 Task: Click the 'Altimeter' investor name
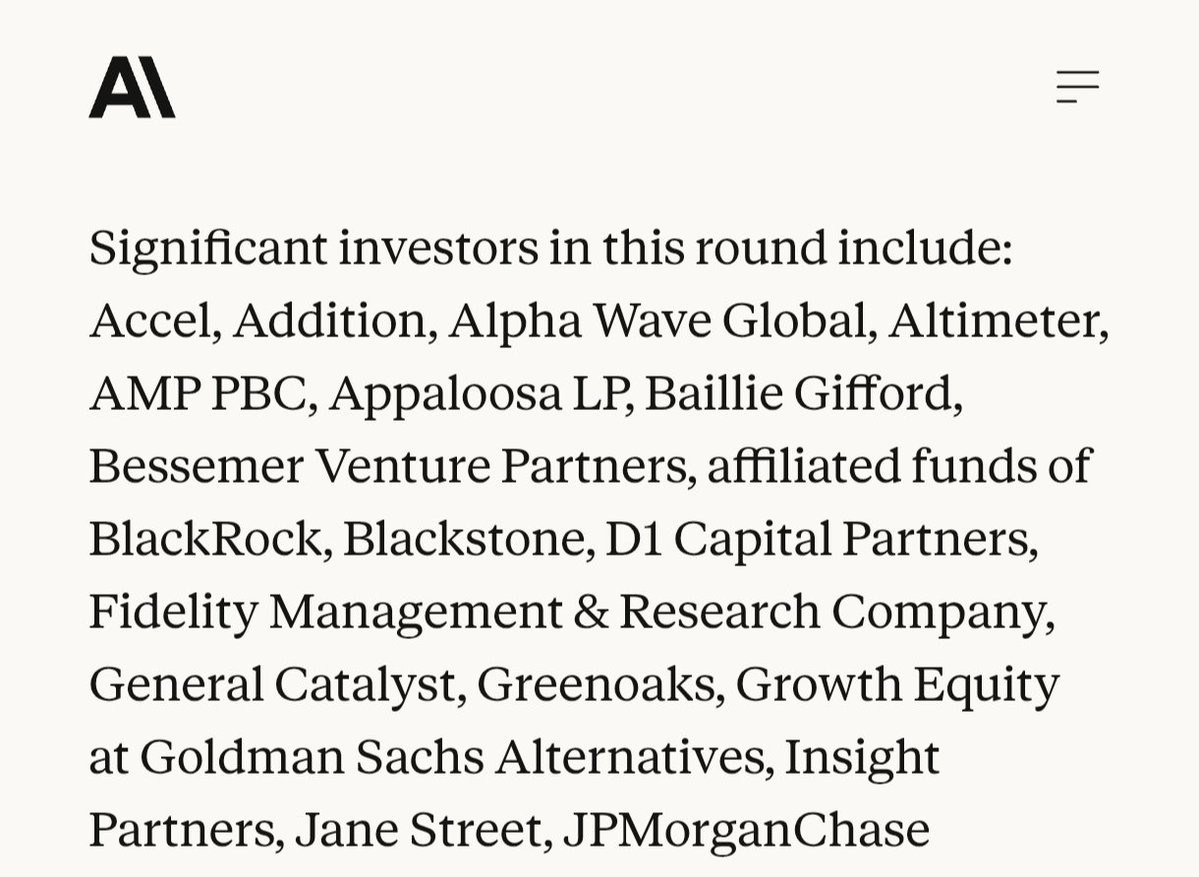pyautogui.click(x=996, y=320)
